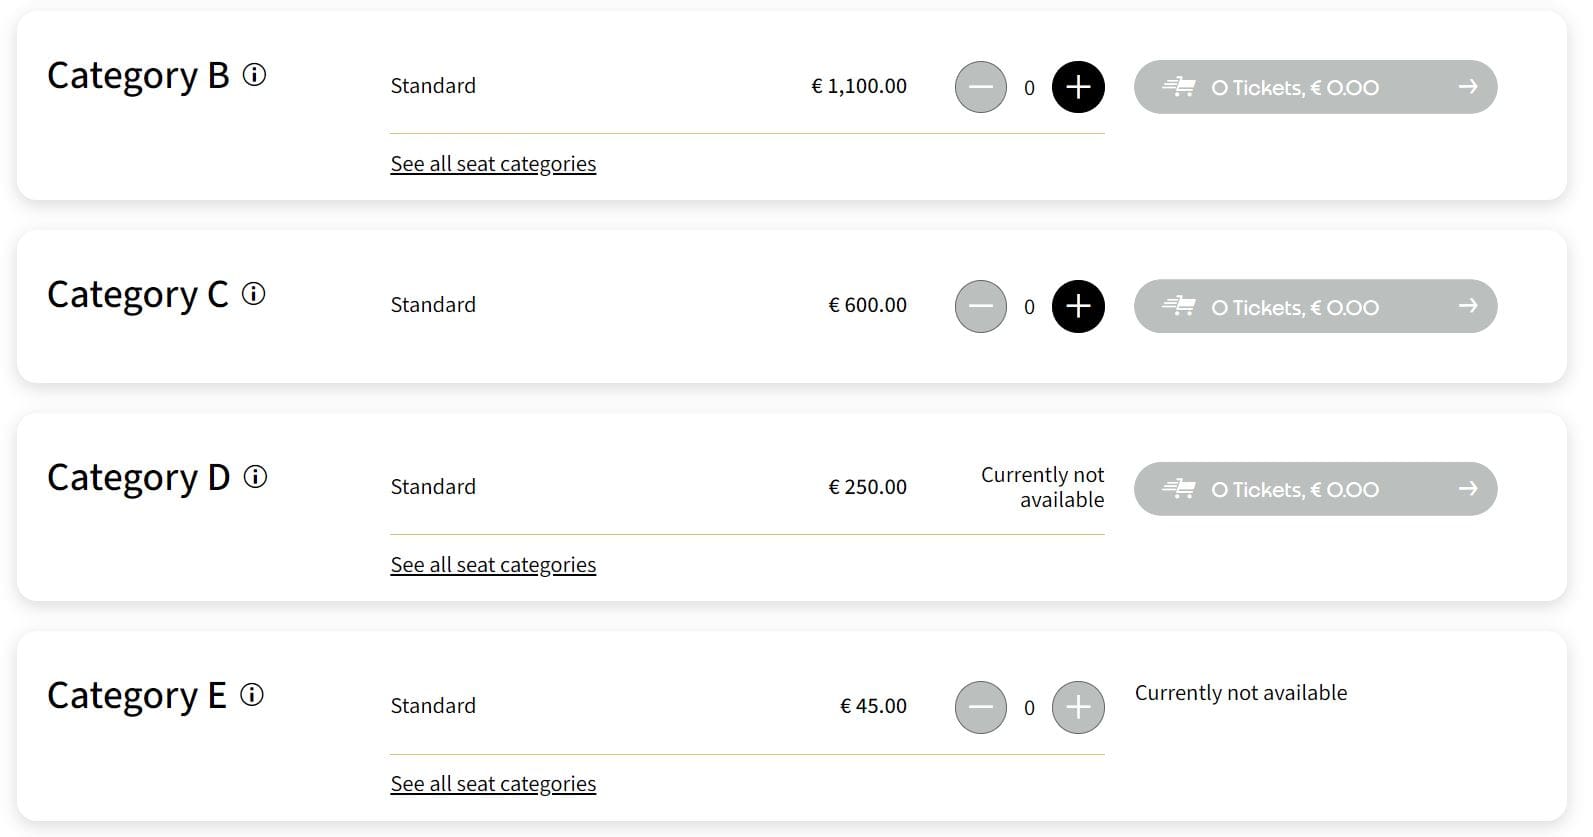Open Category B info icon
Screen dimensions: 1593x837
[255, 75]
